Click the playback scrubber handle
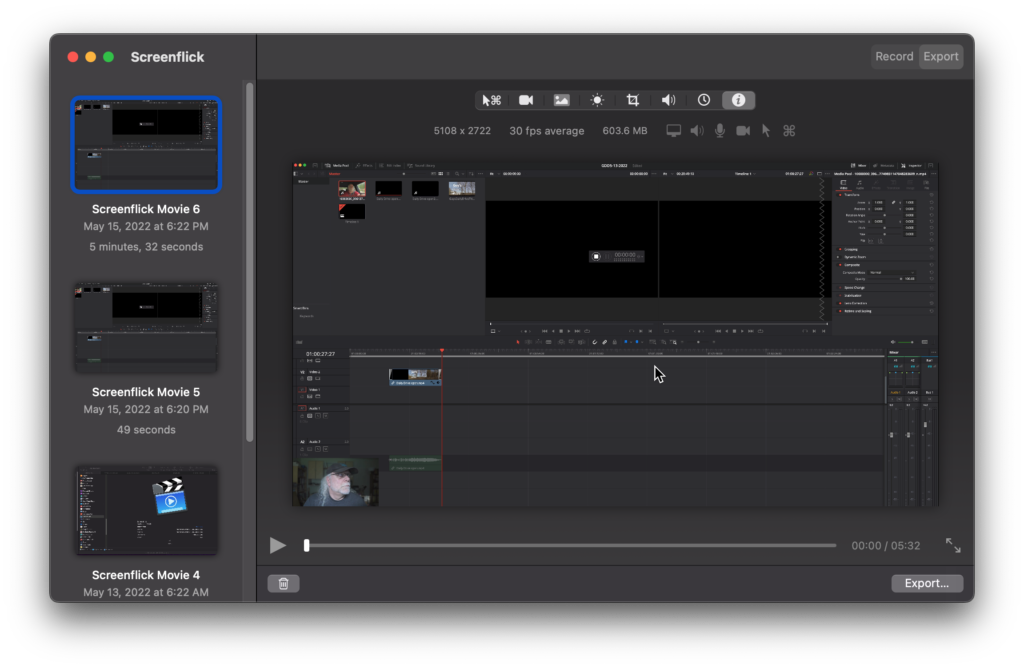This screenshot has width=1024, height=668. click(x=306, y=545)
